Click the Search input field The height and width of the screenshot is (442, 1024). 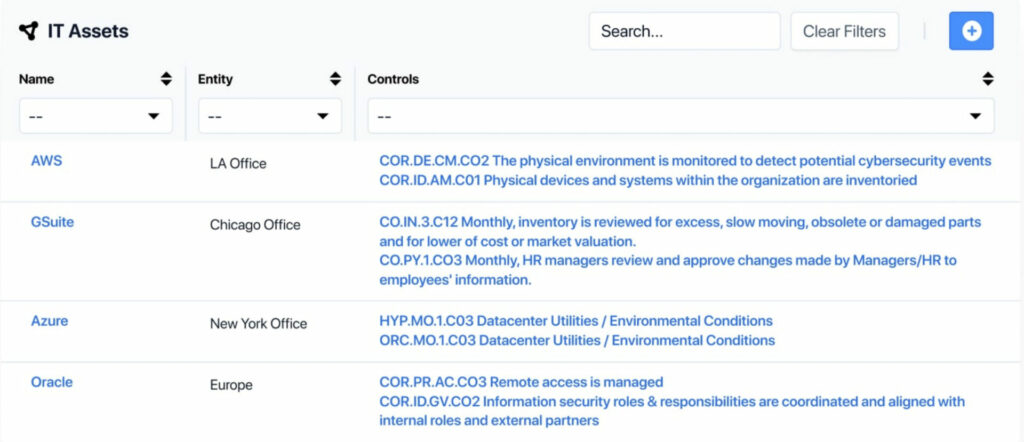pos(684,31)
